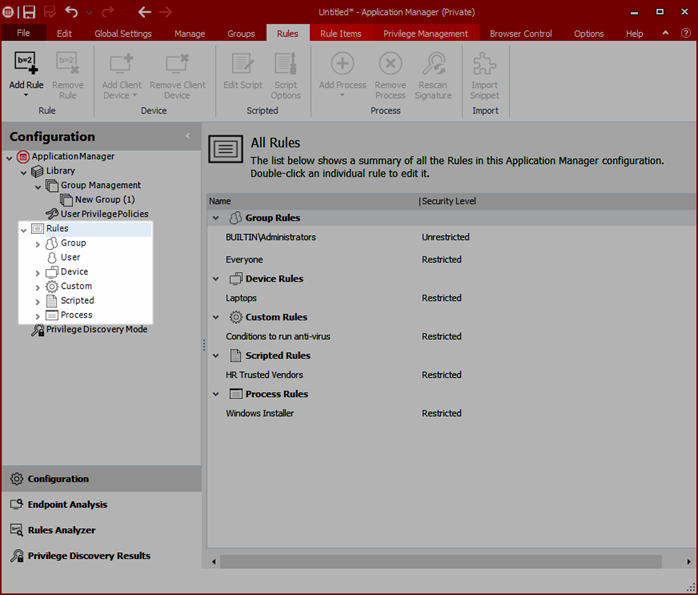This screenshot has width=698, height=595.
Task: Click the Save icon in title bar
Action: coord(29,12)
